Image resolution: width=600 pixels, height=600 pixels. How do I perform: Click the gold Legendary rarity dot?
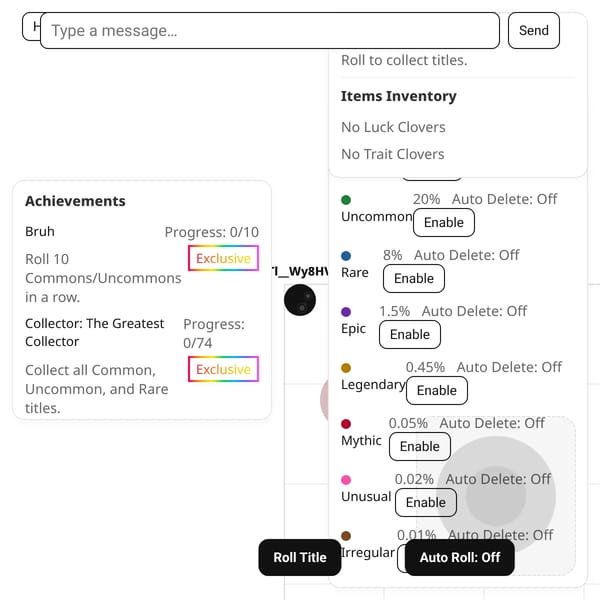[346, 368]
